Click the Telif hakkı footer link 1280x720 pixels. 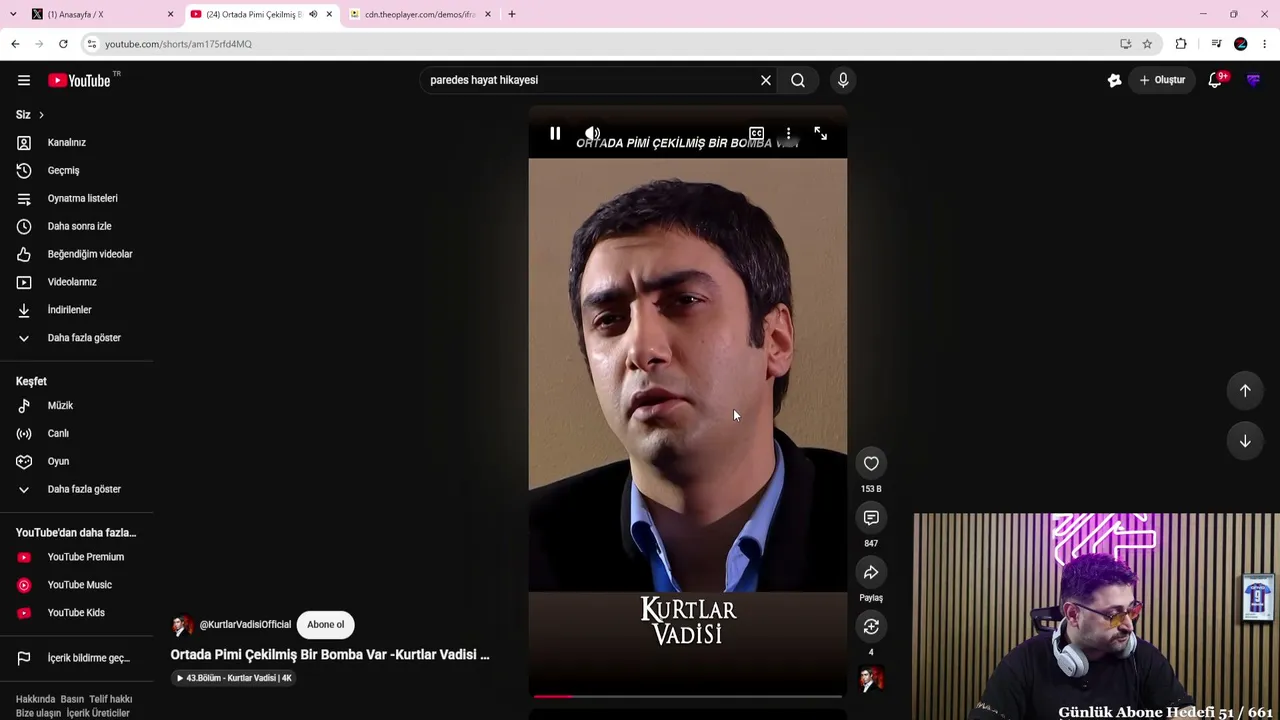click(110, 700)
